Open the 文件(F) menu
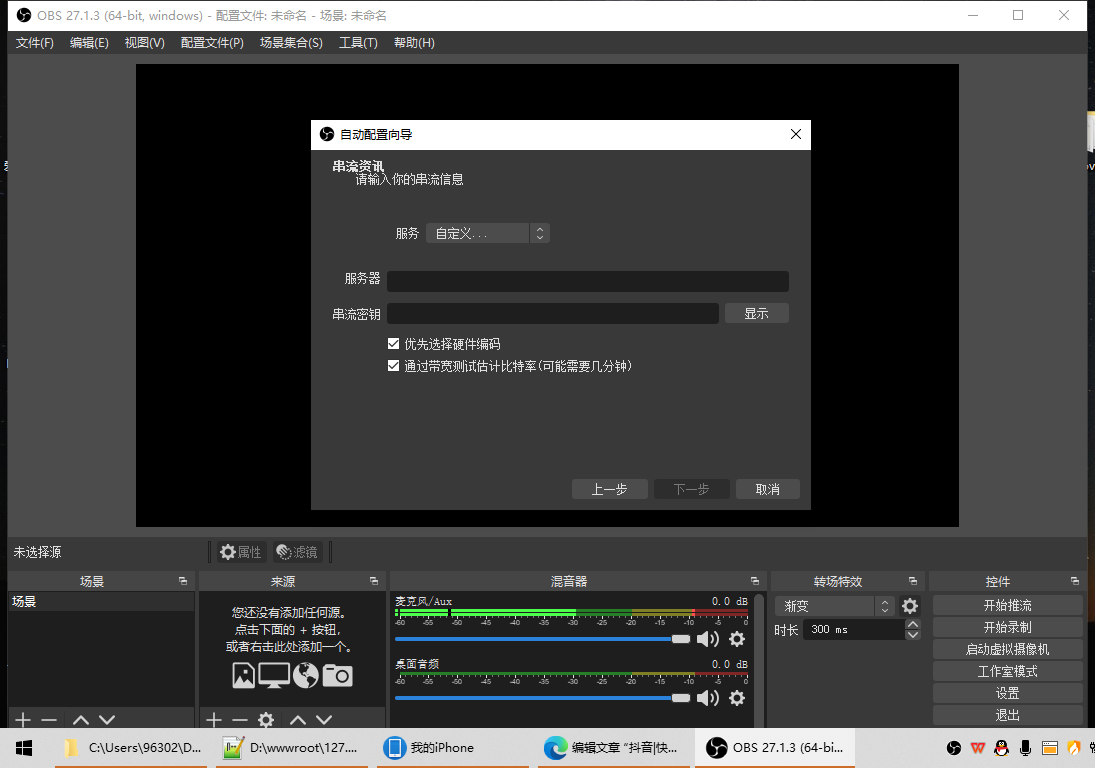 click(x=35, y=43)
